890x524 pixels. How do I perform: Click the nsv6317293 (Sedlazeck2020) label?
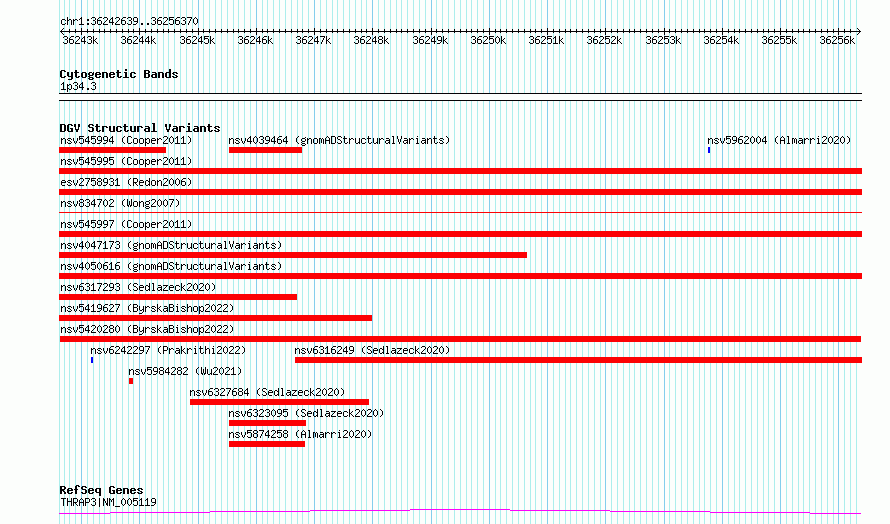pyautogui.click(x=138, y=287)
